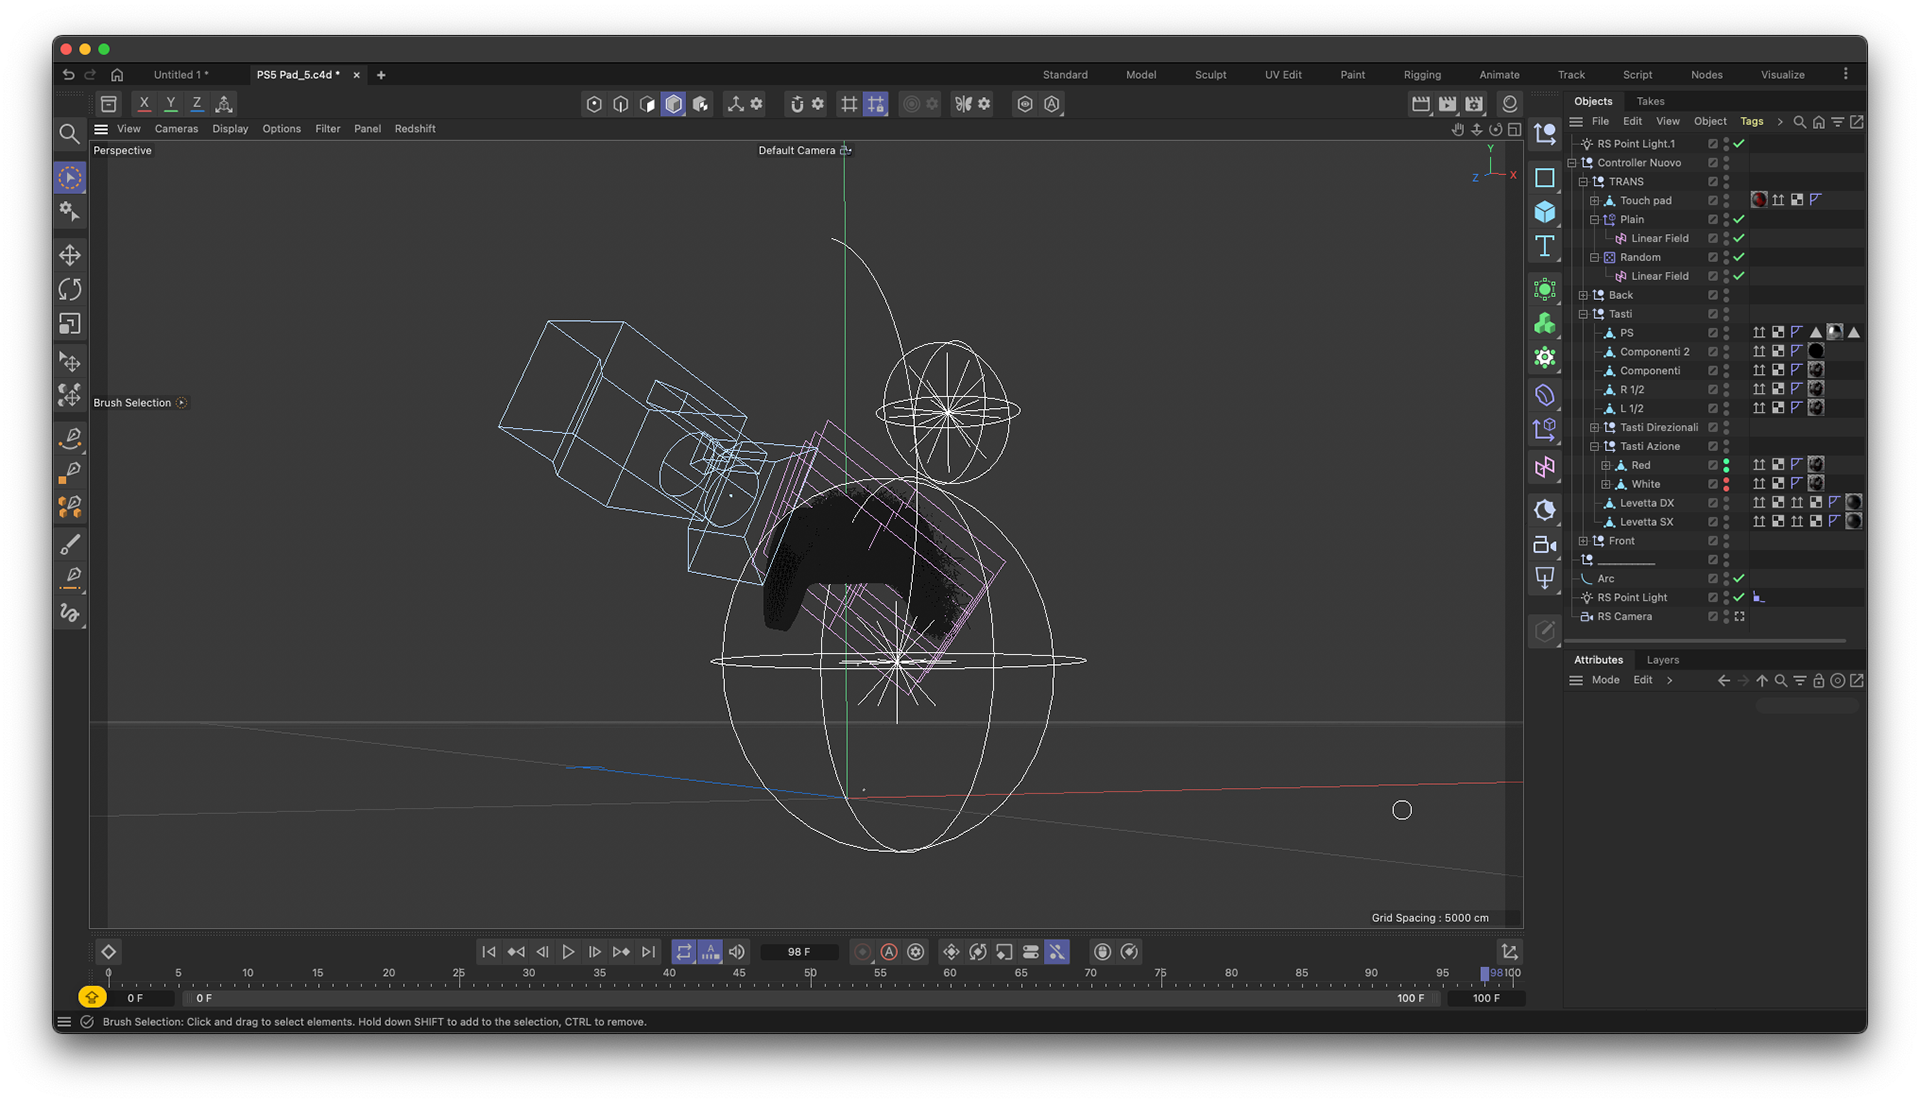The height and width of the screenshot is (1103, 1920).
Task: Select the Scale tool
Action: (70, 324)
